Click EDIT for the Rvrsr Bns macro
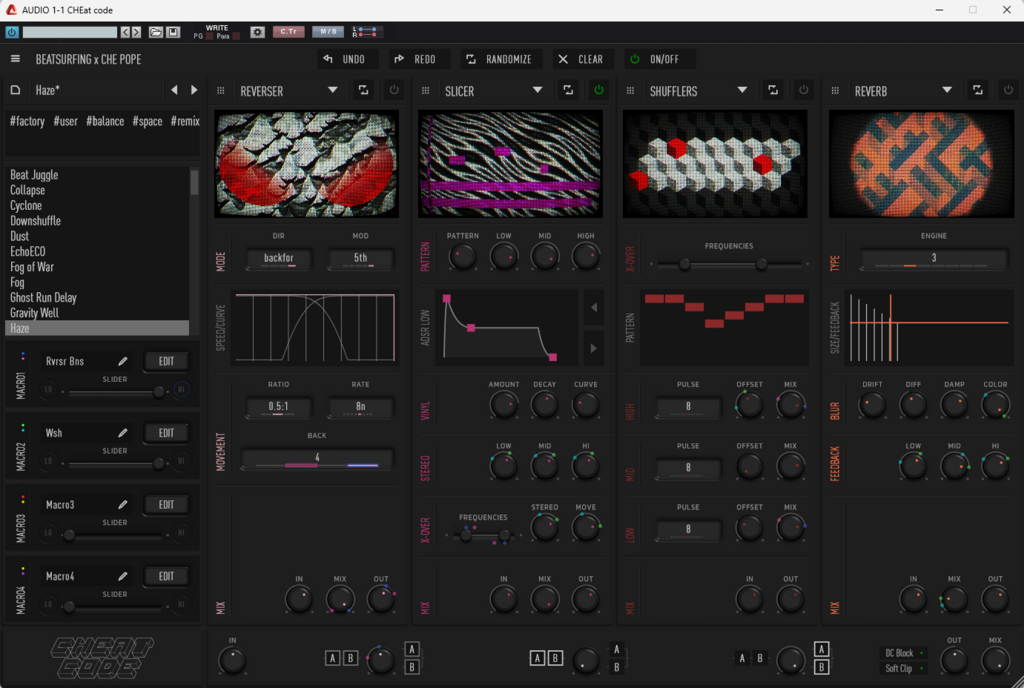The height and width of the screenshot is (688, 1024). (167, 361)
